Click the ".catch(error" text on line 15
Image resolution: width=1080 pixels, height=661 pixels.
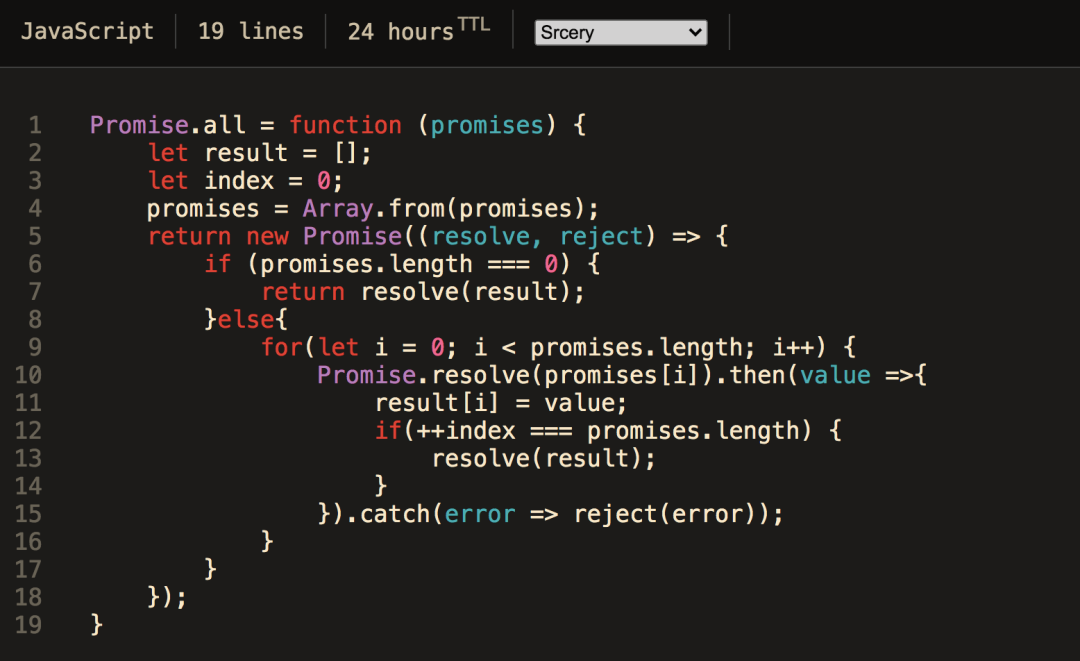click(x=430, y=514)
